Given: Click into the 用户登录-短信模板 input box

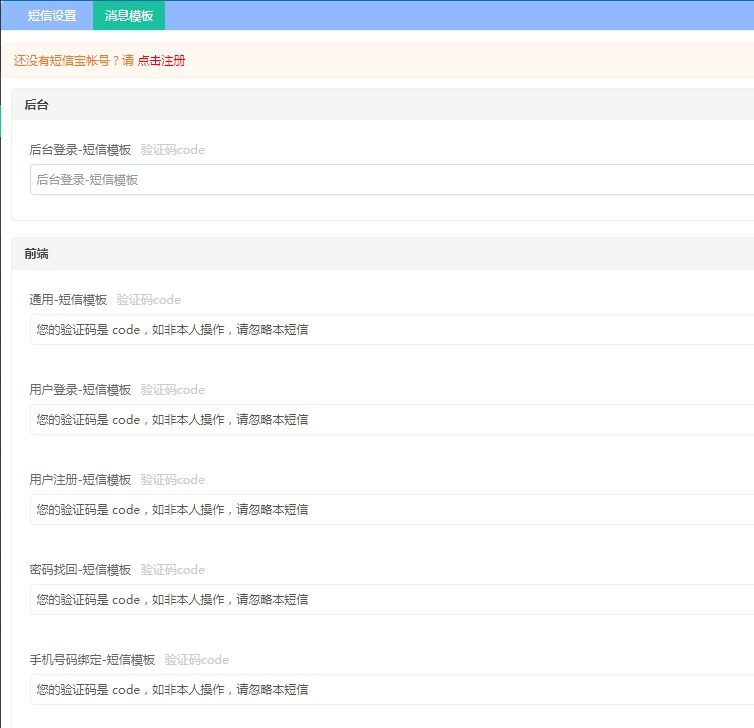Looking at the screenshot, I should (x=390, y=420).
